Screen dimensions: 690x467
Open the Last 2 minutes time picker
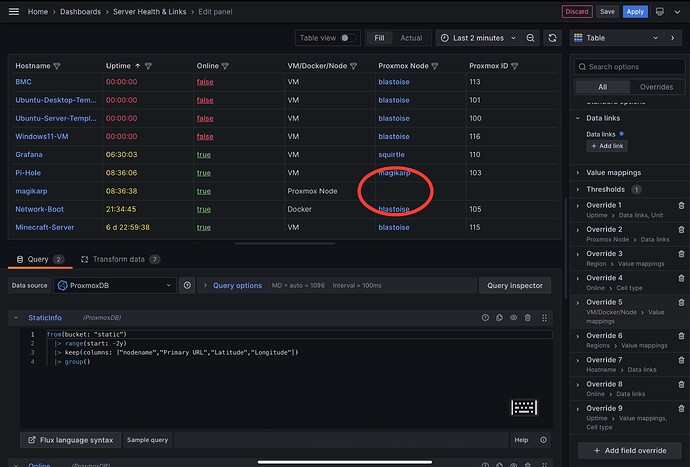(478, 38)
